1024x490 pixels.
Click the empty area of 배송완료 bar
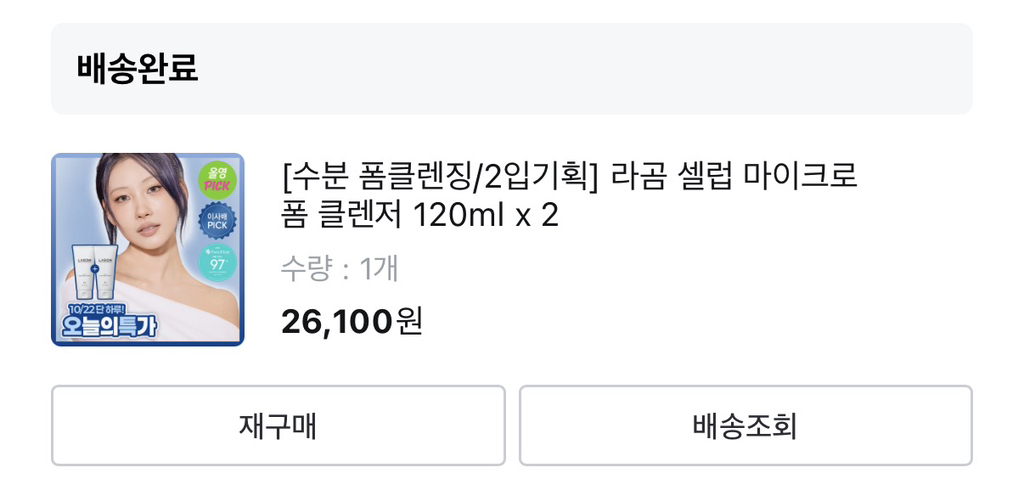point(600,68)
